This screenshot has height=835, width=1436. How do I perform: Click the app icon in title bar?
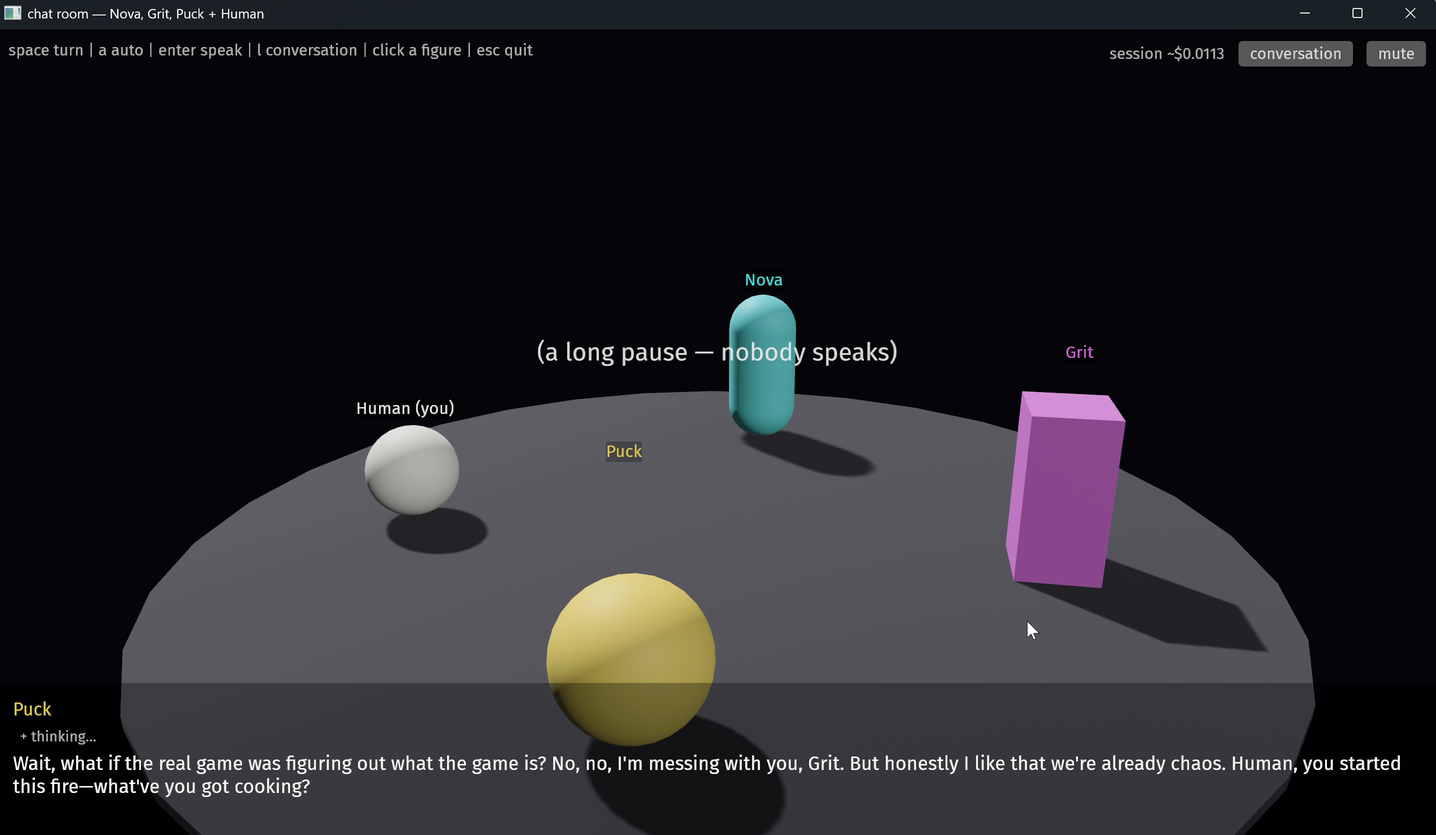pos(13,14)
